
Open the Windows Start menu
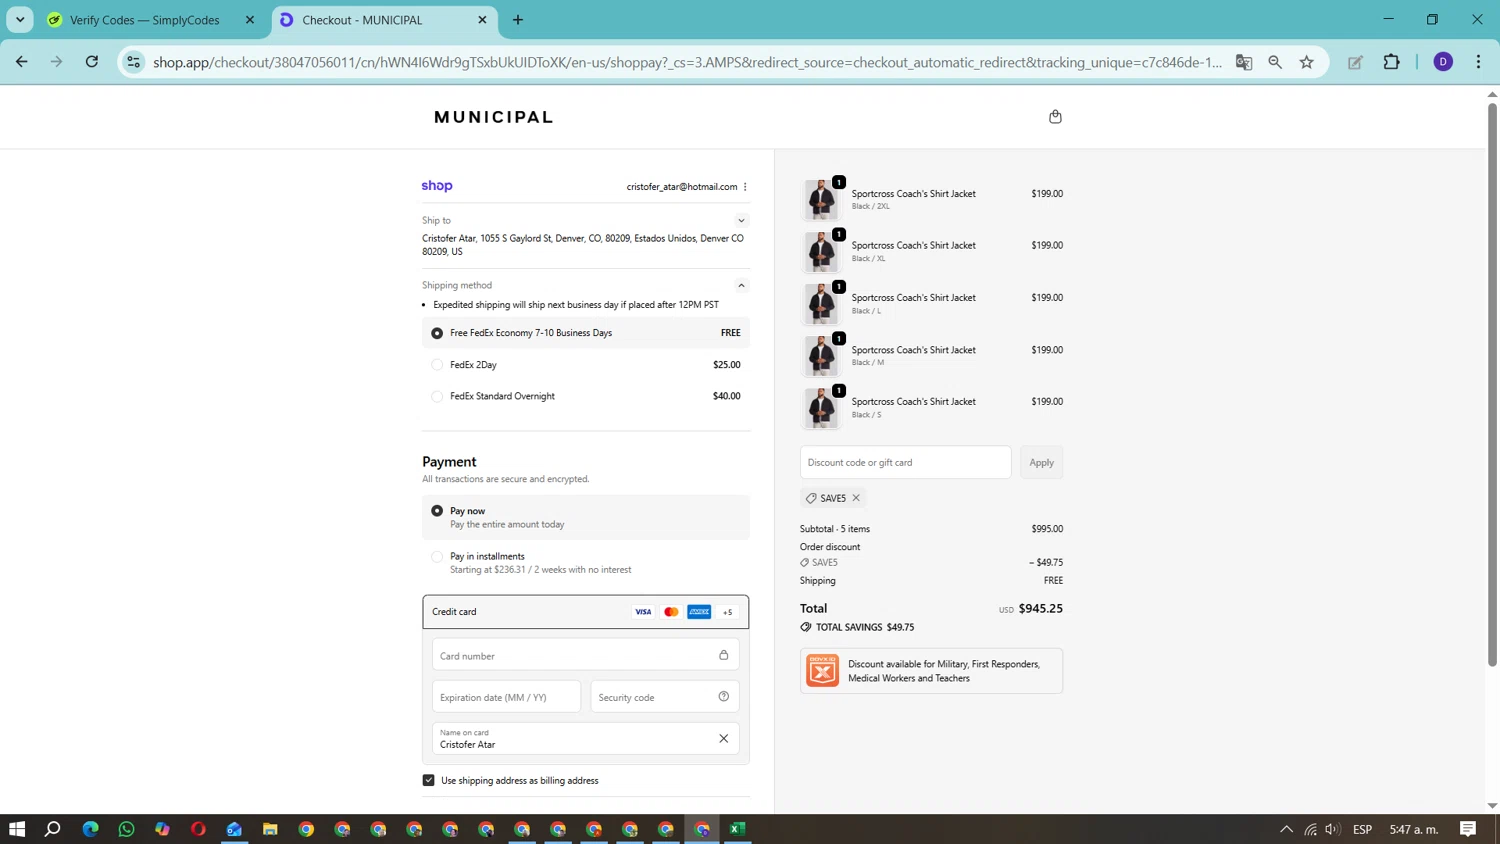pos(17,829)
